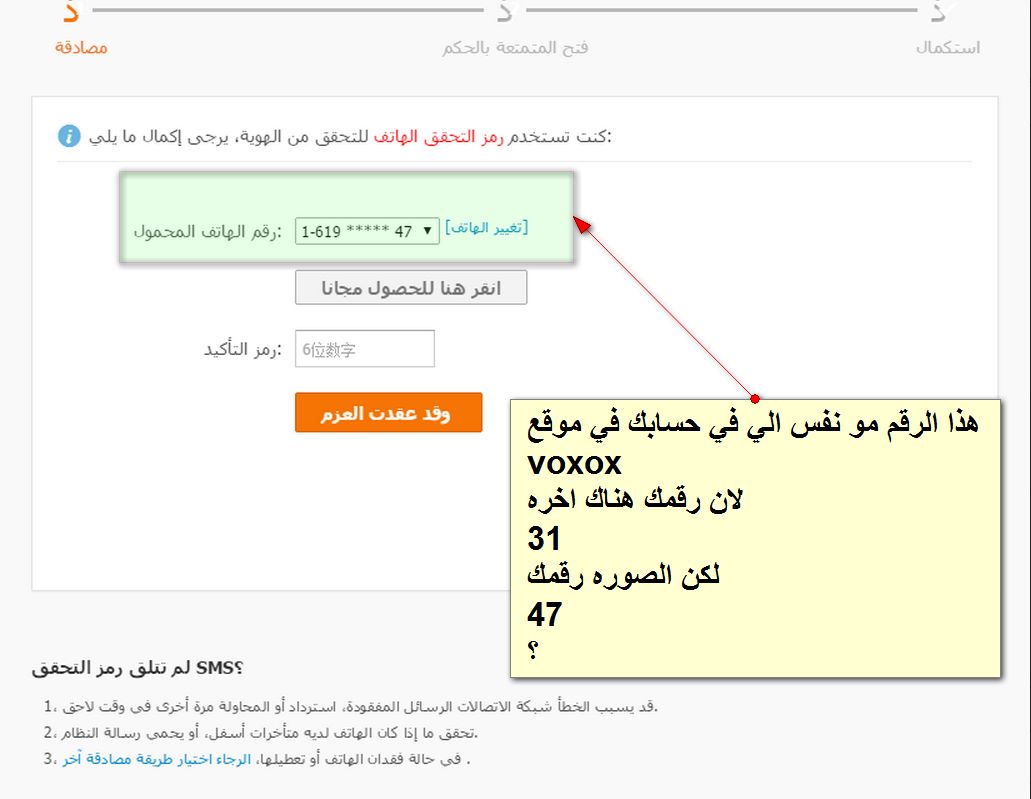Click the [تغيير الهاتف] change phone link
This screenshot has height=799, width=1031.
tap(486, 227)
